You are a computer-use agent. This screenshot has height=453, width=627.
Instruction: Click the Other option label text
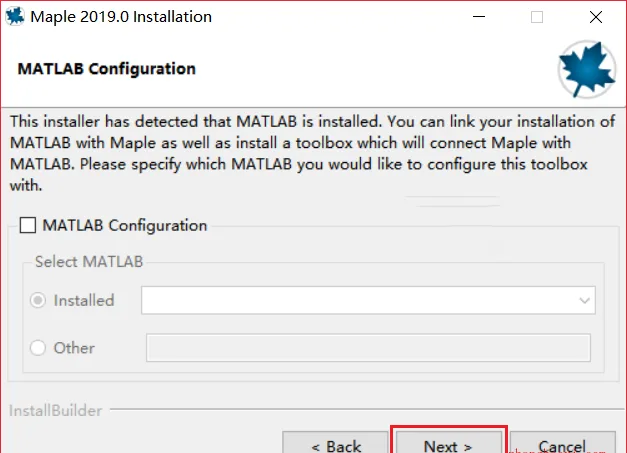pyautogui.click(x=74, y=348)
